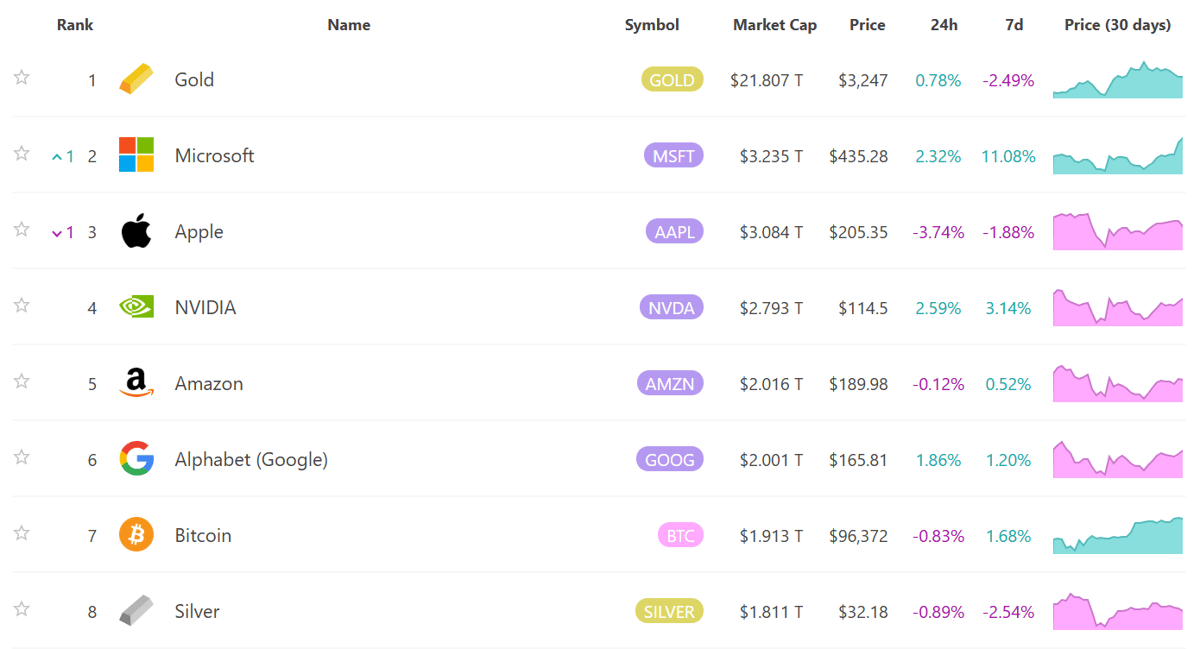Click the Microsoft four-square logo
Image resolution: width=1200 pixels, height=649 pixels.
(x=136, y=156)
